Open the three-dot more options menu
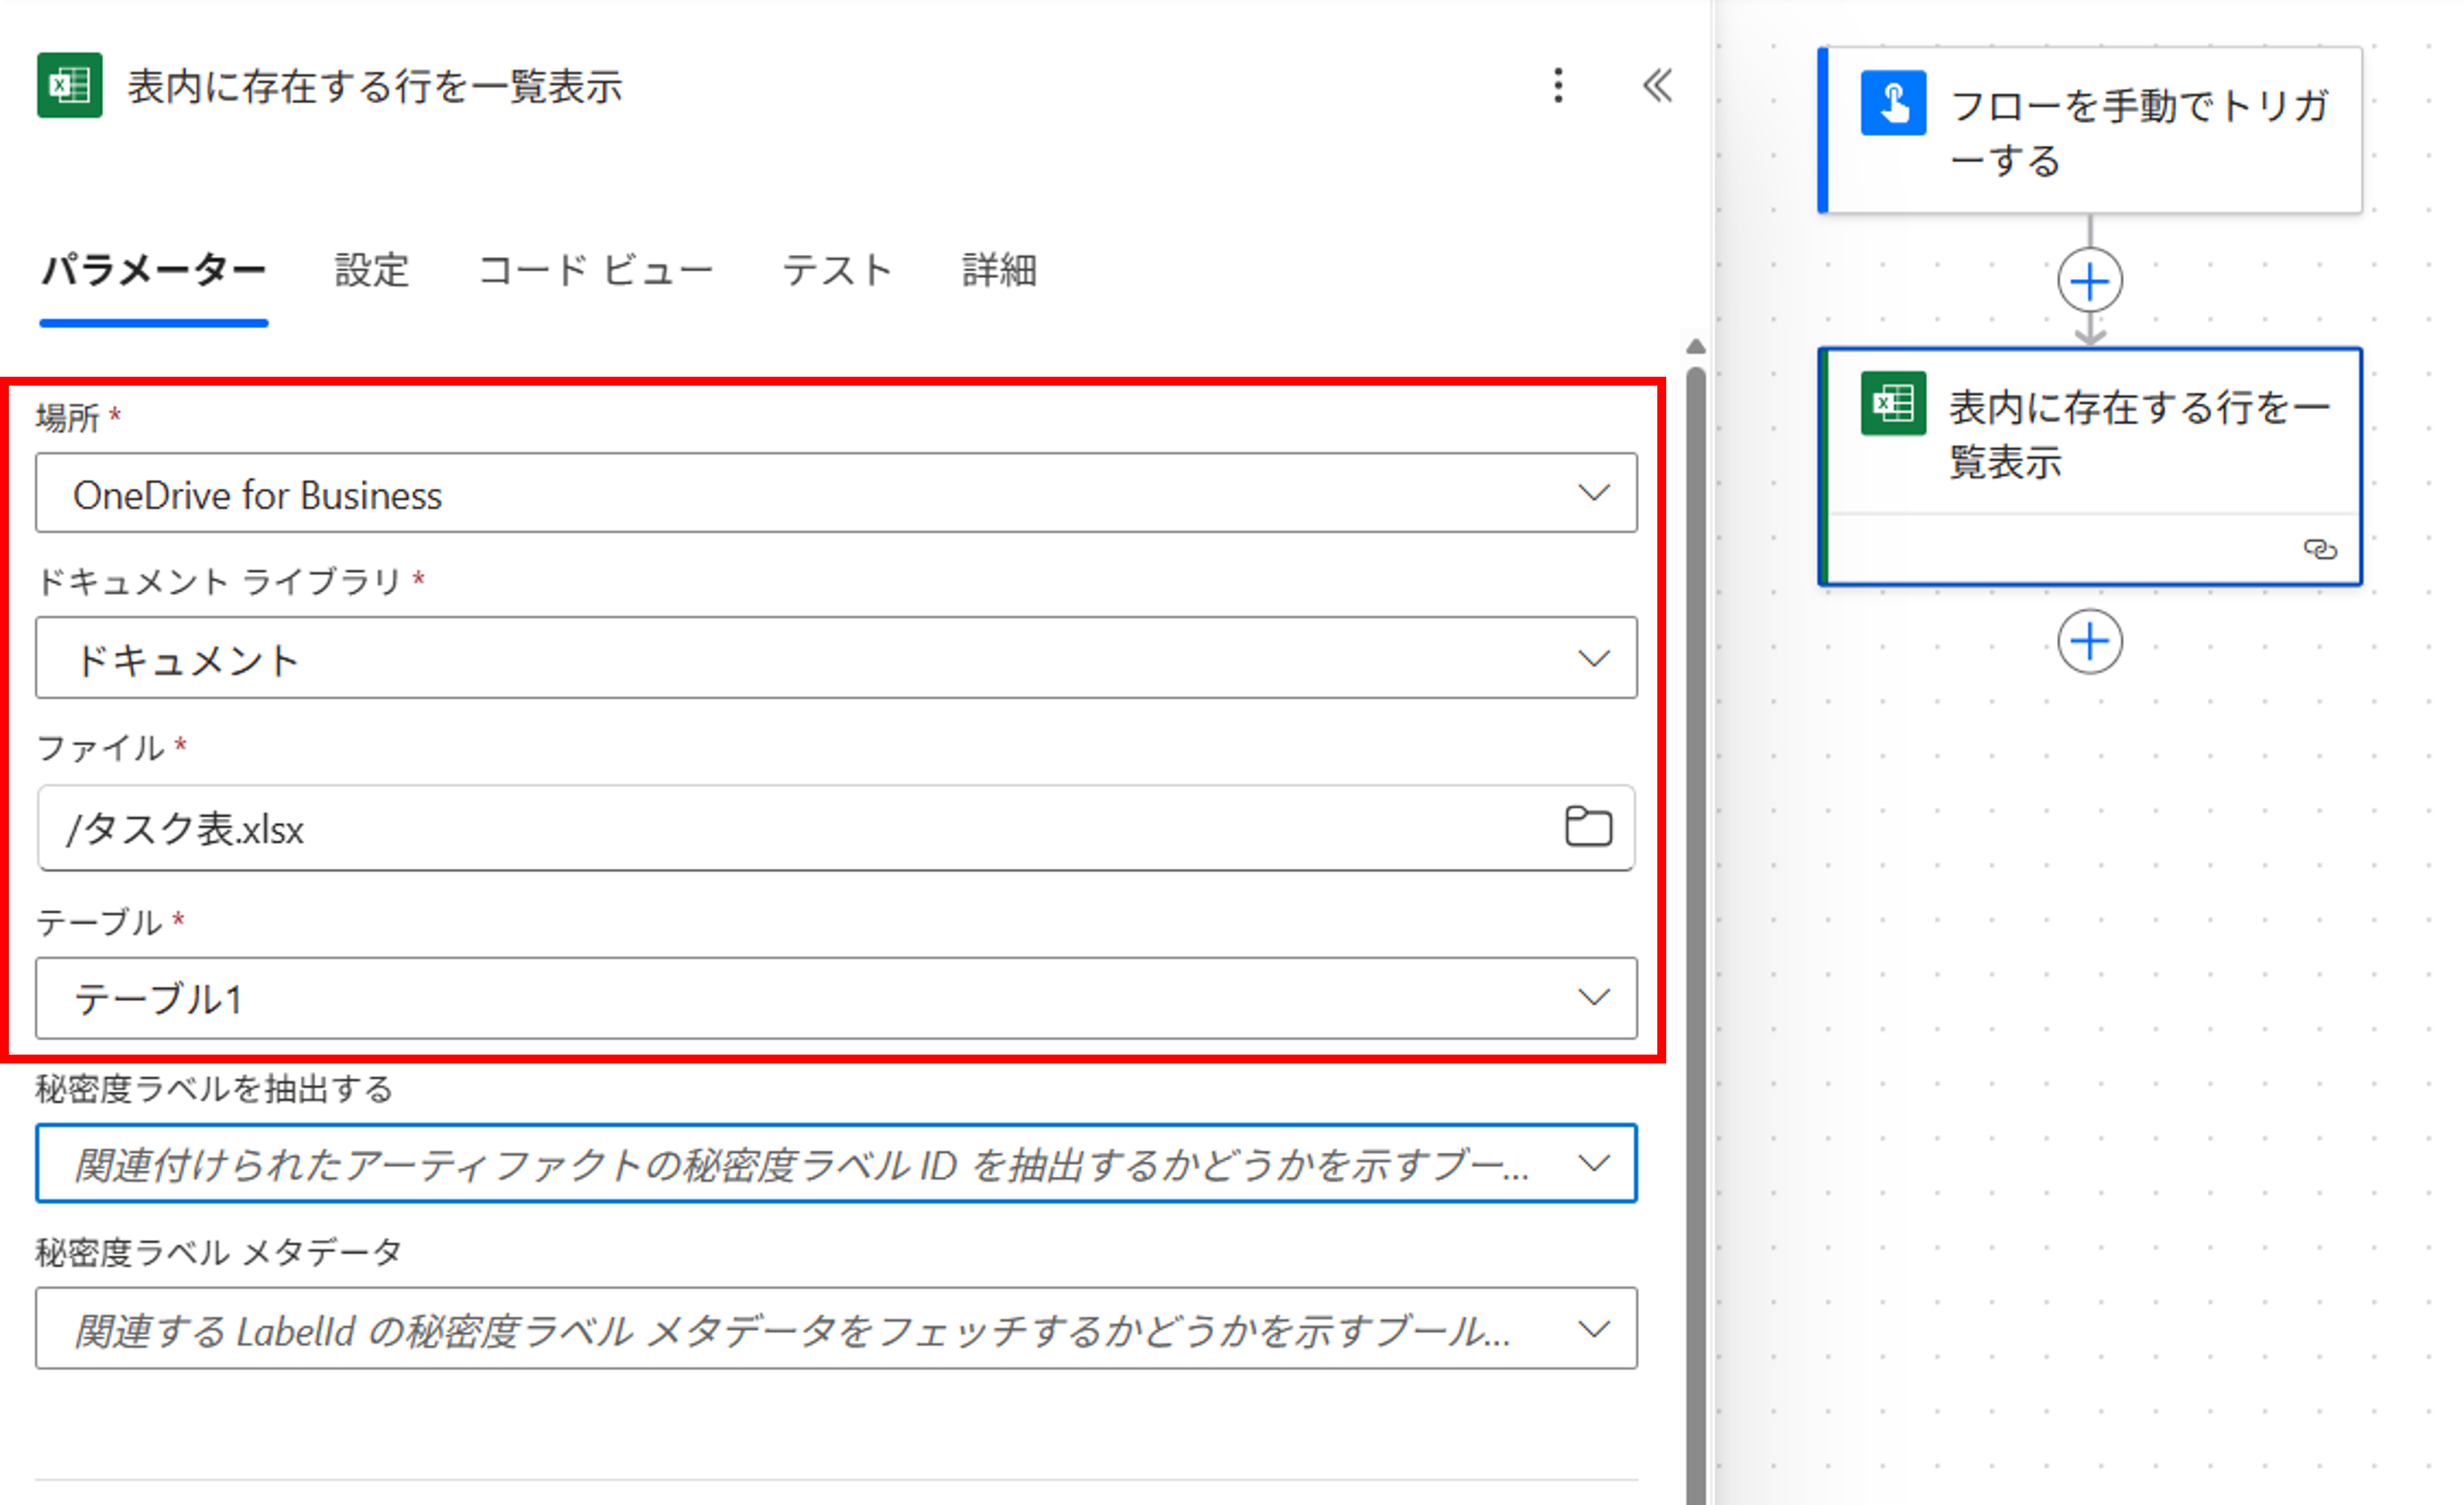The image size is (2464, 1505). [1558, 85]
